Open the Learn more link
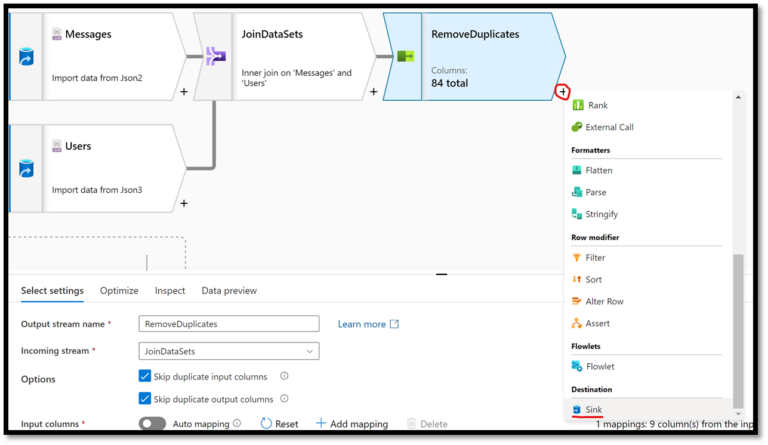Image resolution: width=768 pixels, height=445 pixels. pos(368,324)
